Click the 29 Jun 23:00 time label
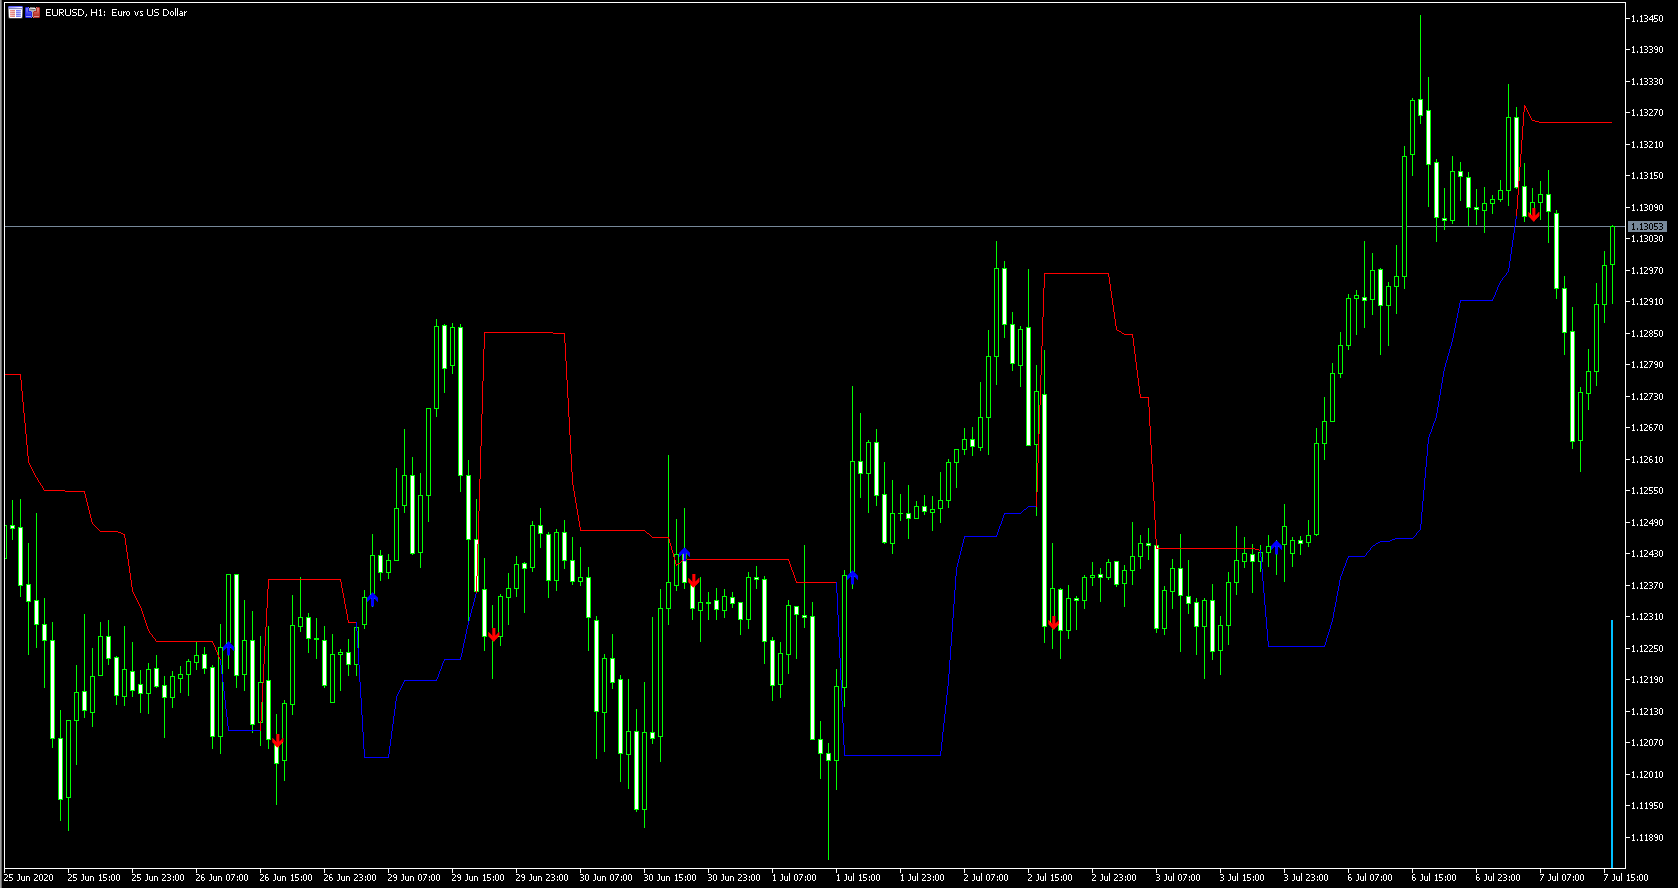 click(542, 878)
